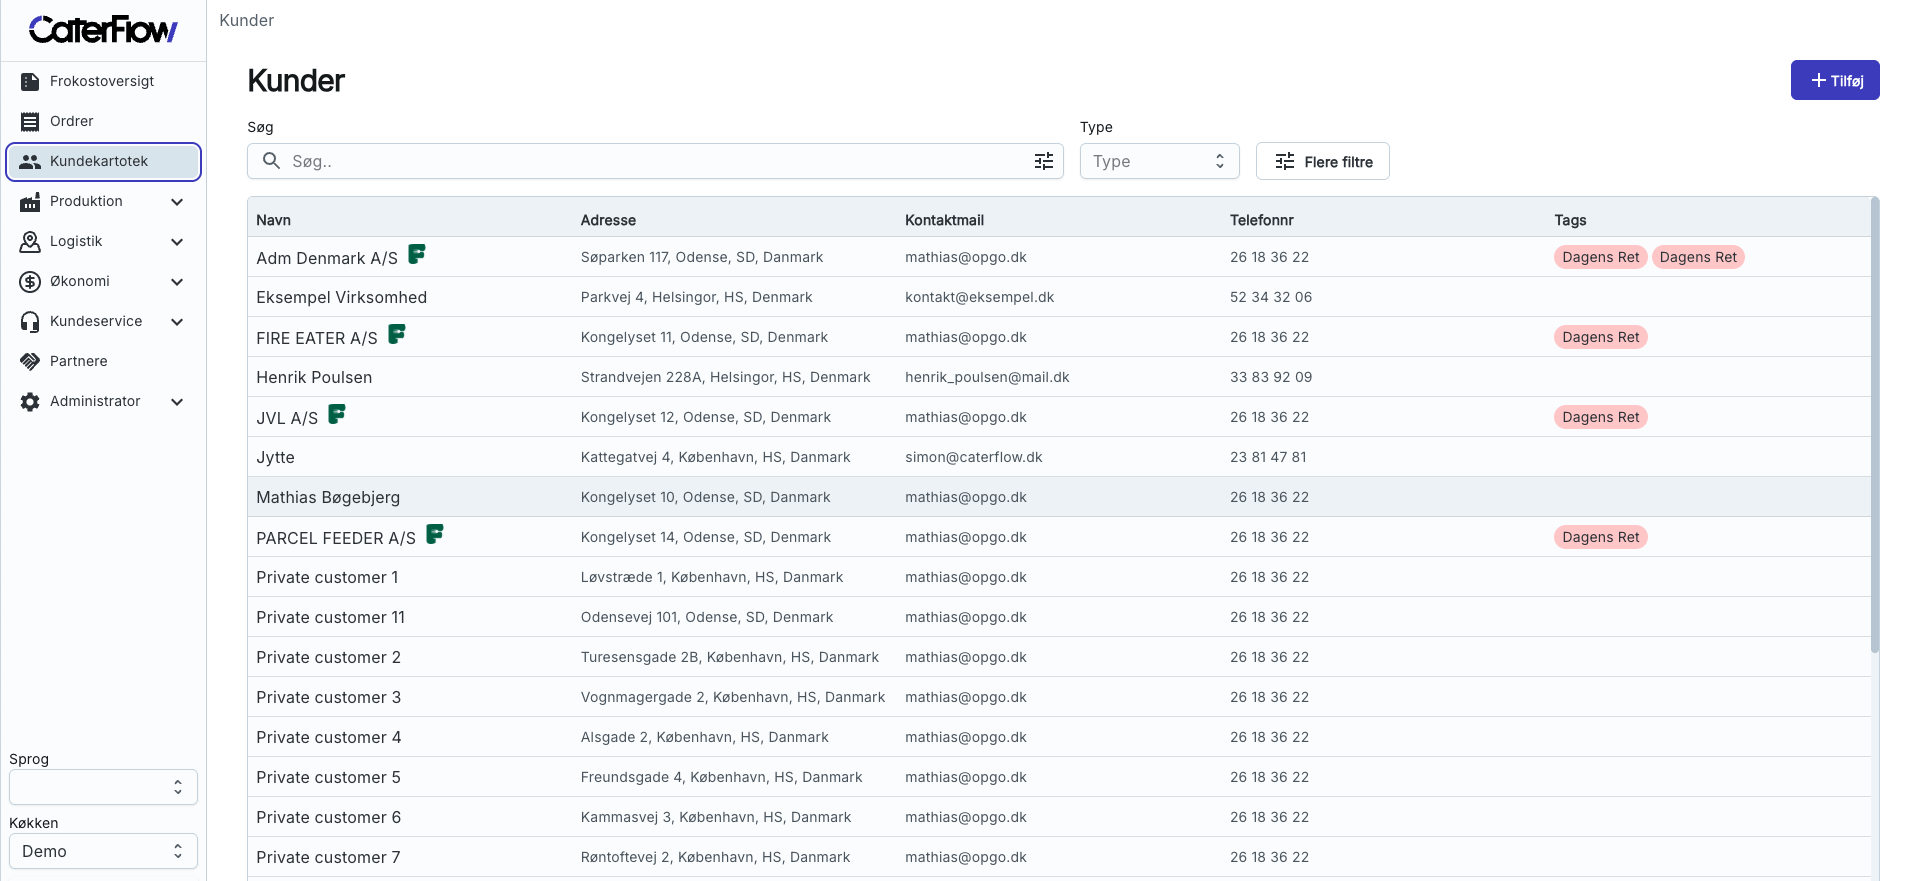The width and height of the screenshot is (1913, 881).
Task: Click the magnifier icon in search field
Action: point(271,161)
